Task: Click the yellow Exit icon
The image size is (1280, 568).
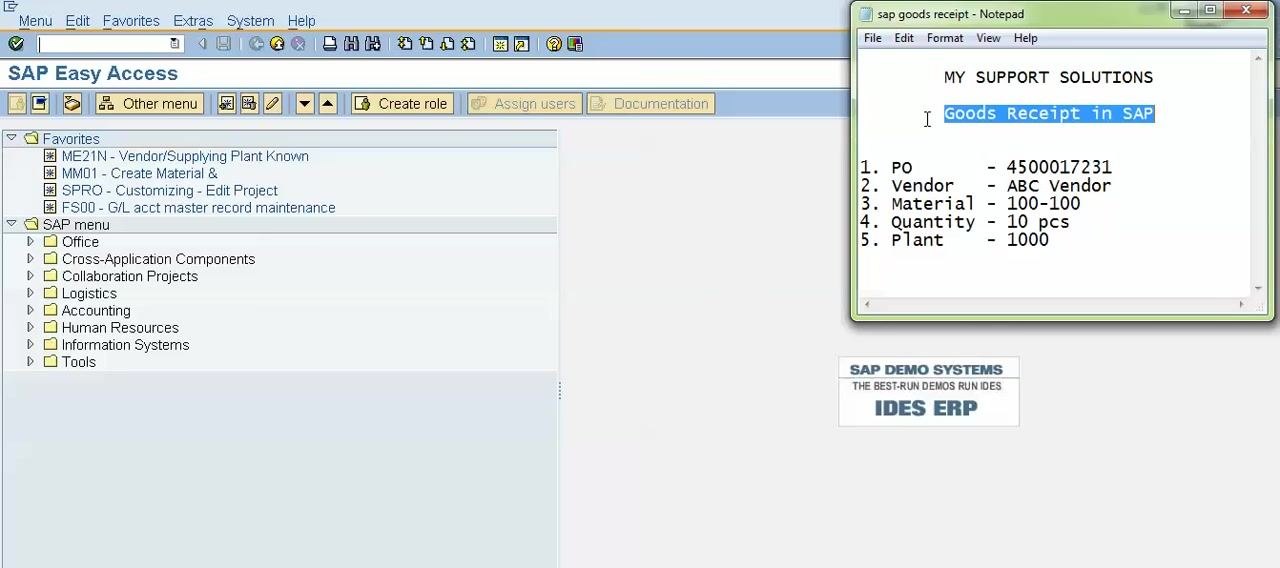Action: (277, 44)
